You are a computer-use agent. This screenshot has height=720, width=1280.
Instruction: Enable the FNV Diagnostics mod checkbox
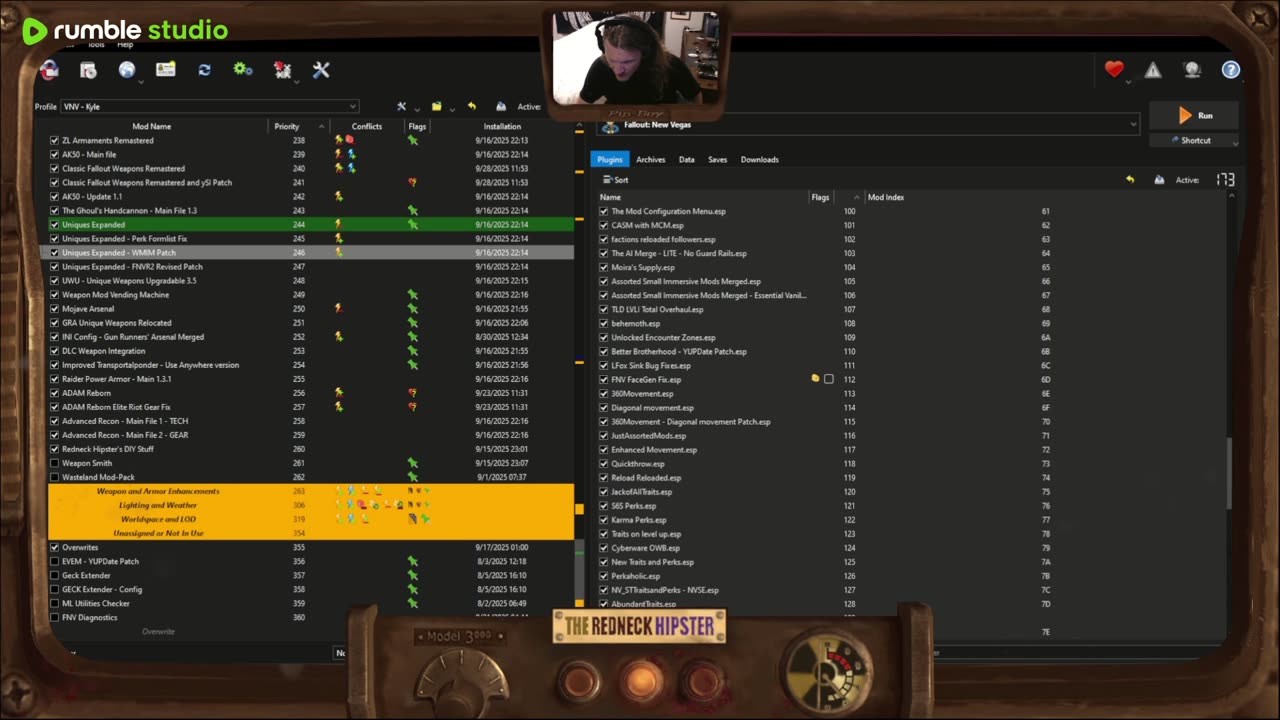(54, 617)
